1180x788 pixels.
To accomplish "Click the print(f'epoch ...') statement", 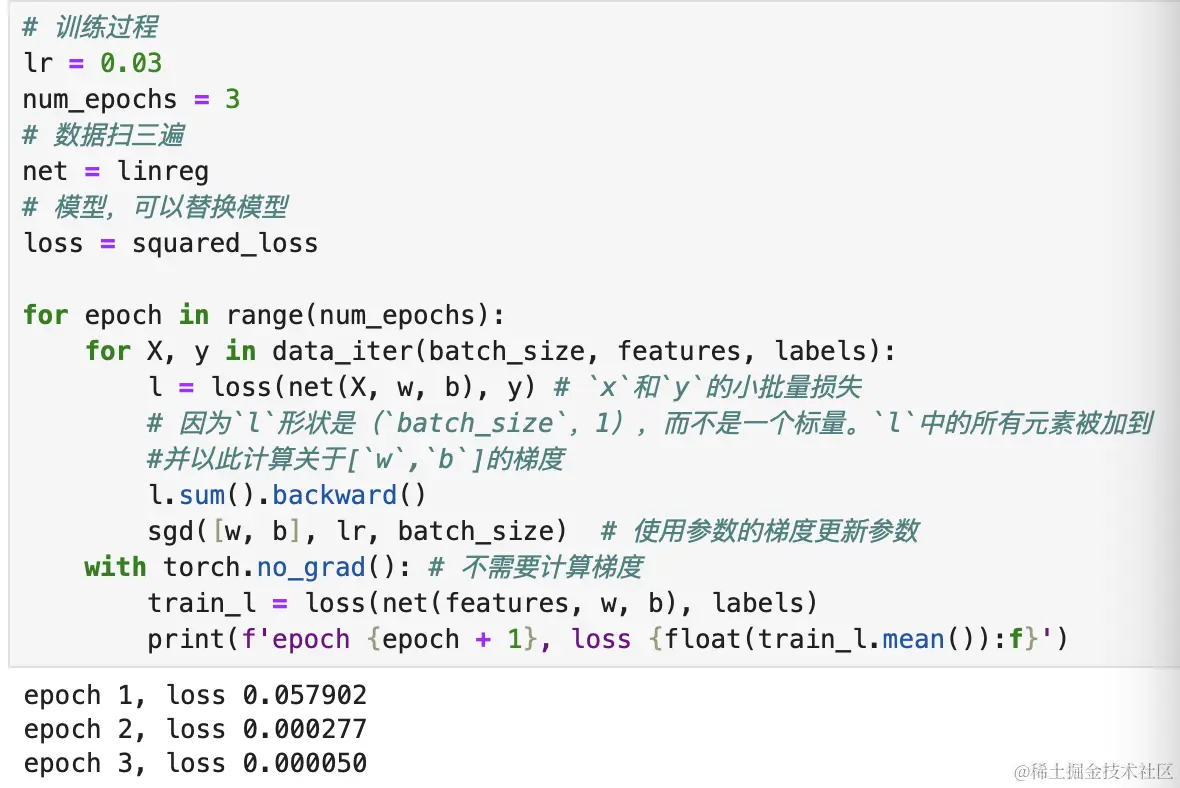I will click(x=608, y=640).
